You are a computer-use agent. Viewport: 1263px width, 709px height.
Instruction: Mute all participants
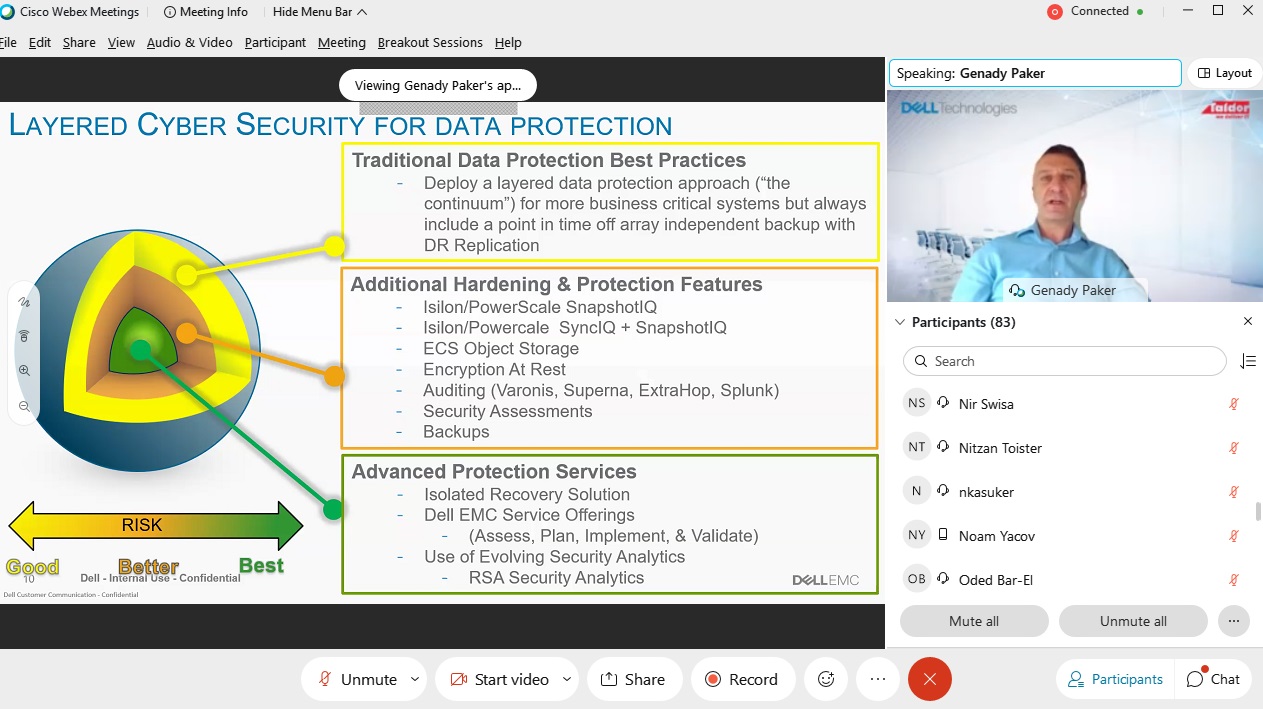click(974, 621)
